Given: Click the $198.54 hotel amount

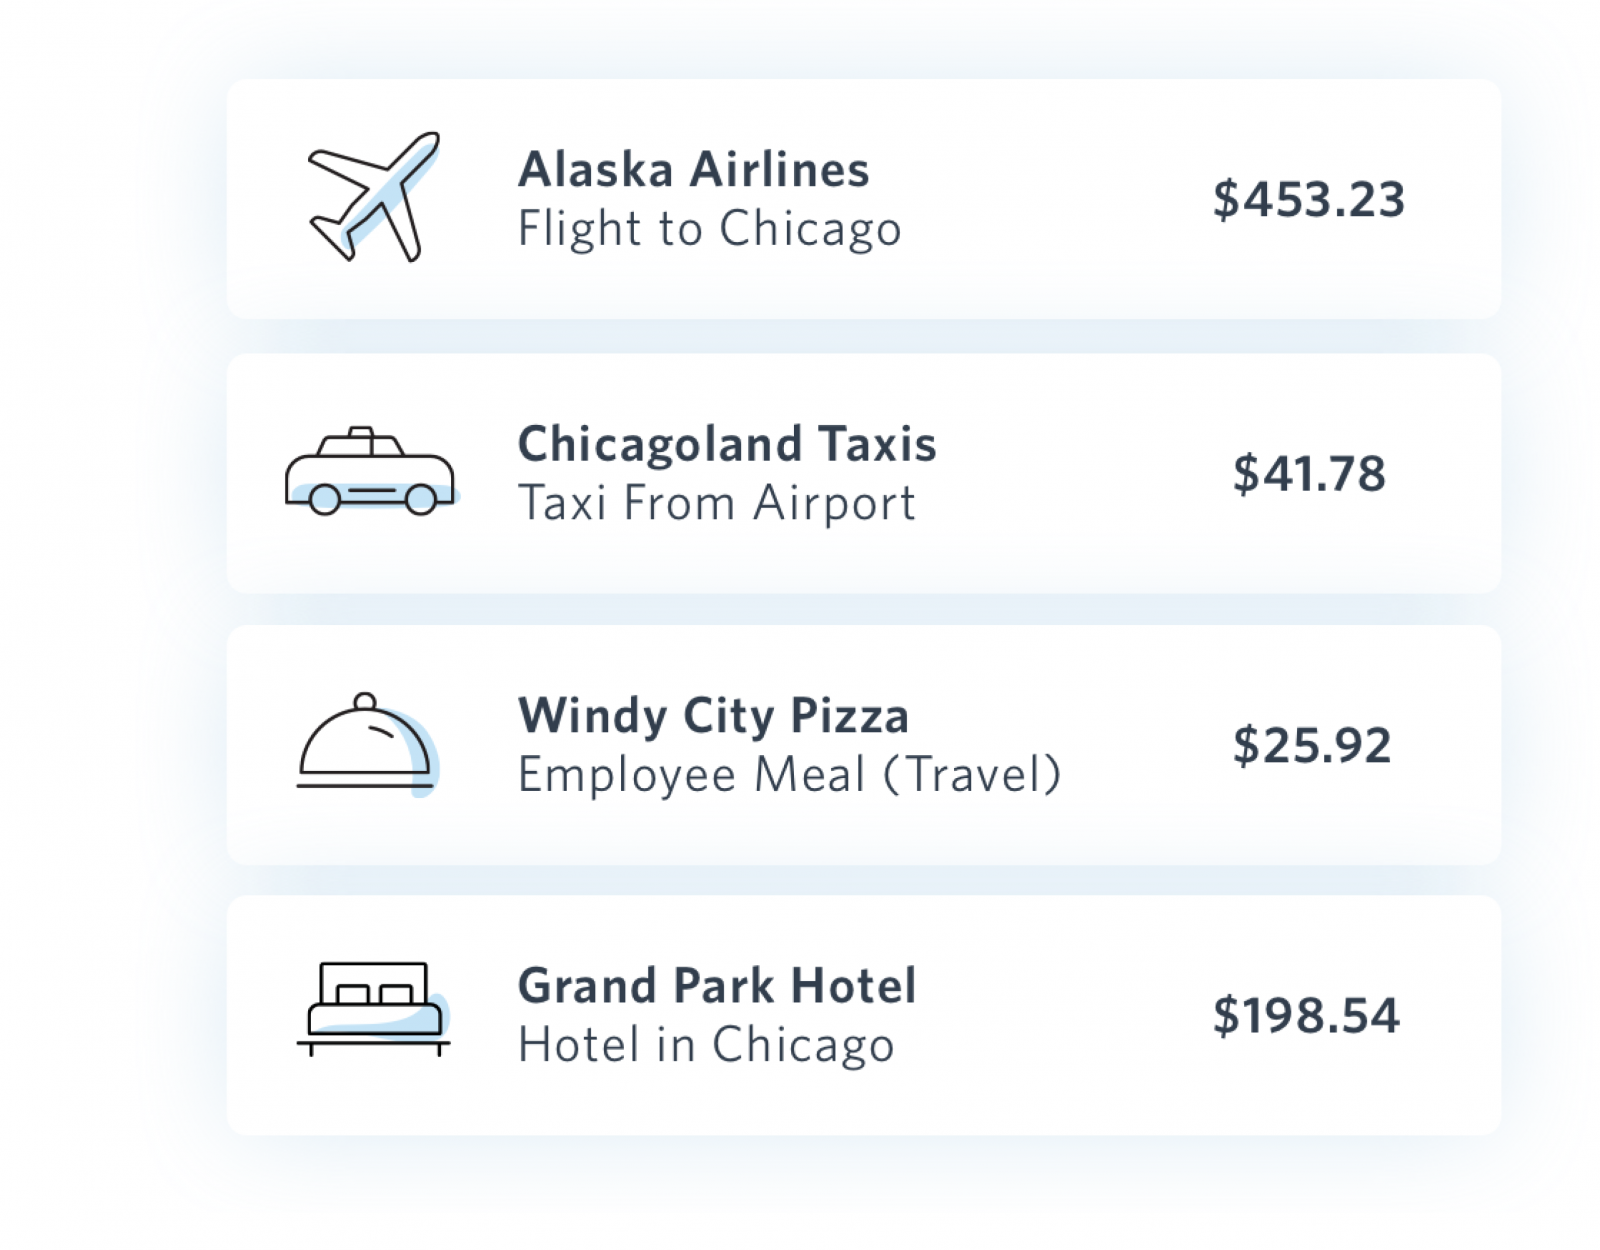Looking at the screenshot, I should tap(1306, 1015).
